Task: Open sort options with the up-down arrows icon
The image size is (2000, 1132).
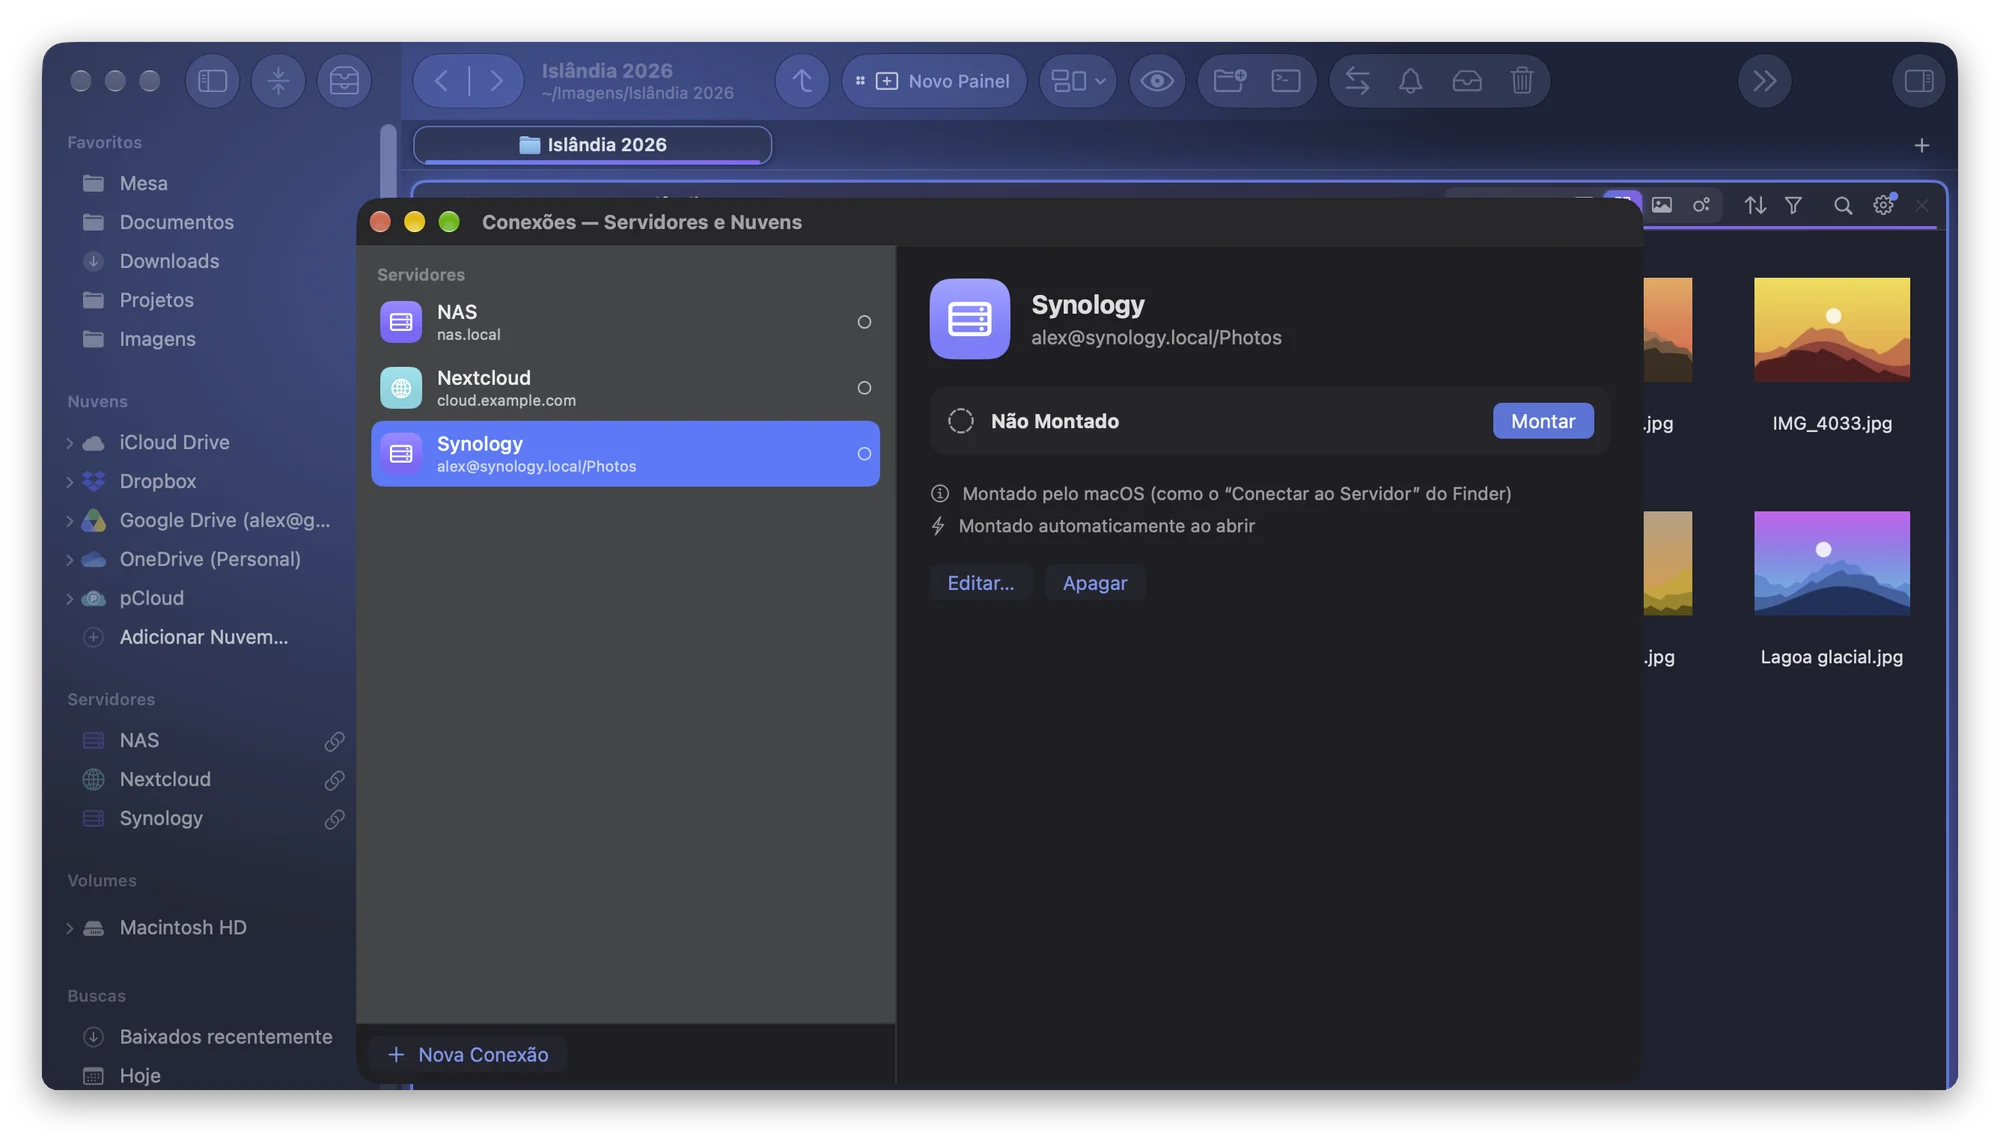Action: [x=1755, y=205]
